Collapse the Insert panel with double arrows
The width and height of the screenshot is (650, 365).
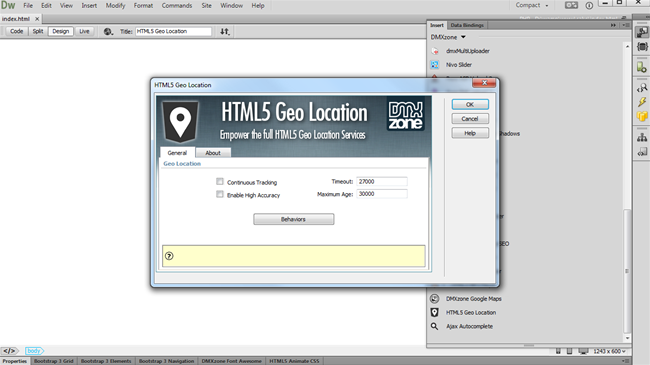click(x=613, y=25)
